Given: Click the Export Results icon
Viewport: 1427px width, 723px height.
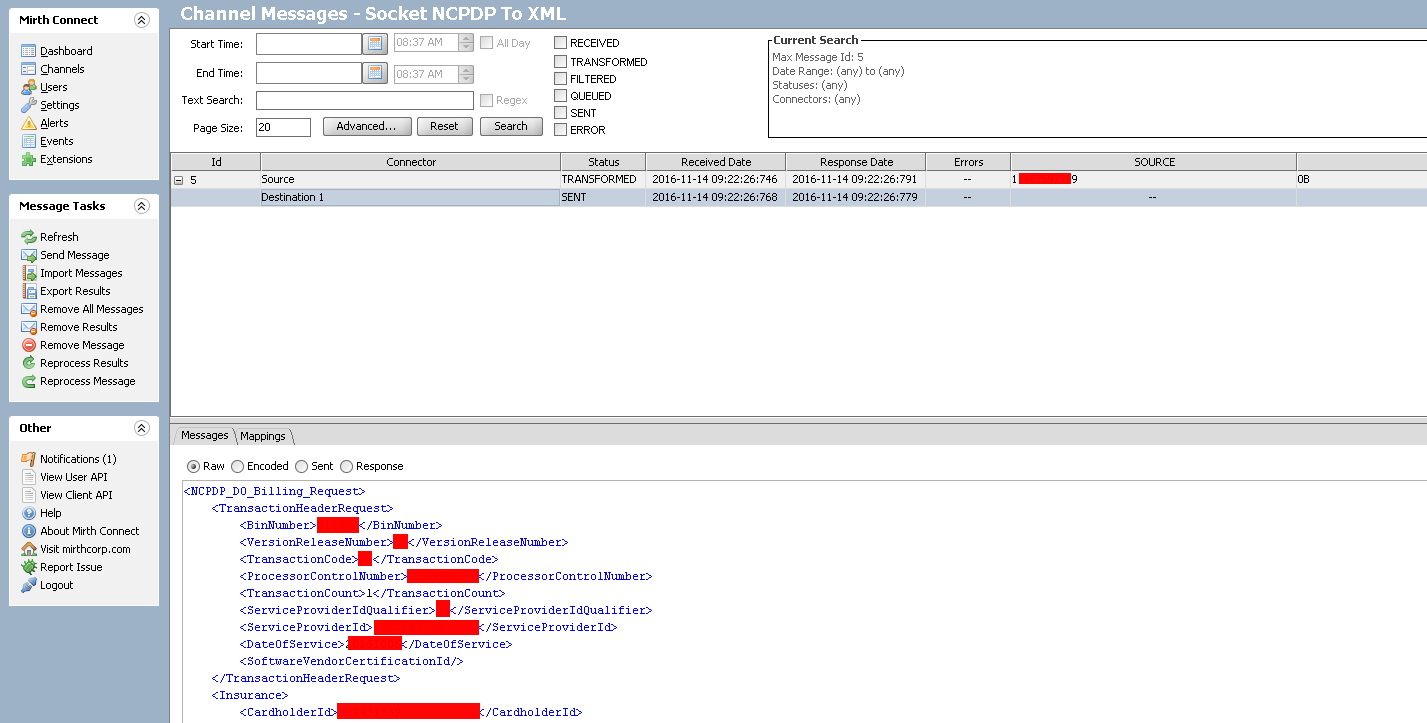Looking at the screenshot, I should [29, 291].
